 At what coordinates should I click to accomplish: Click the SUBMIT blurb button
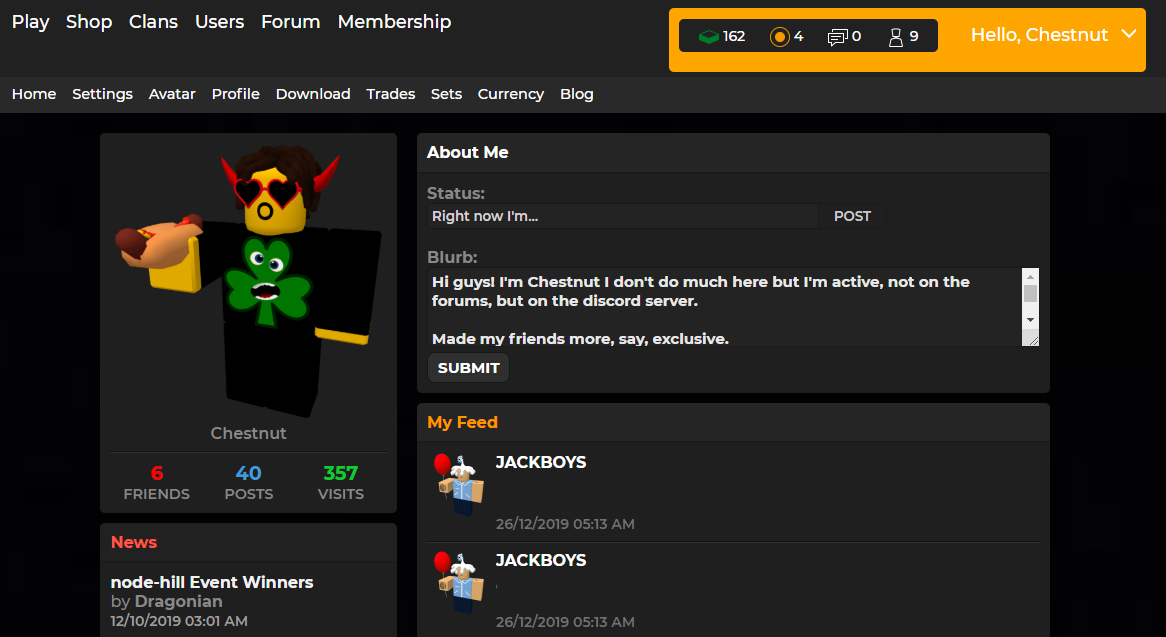[x=468, y=368]
